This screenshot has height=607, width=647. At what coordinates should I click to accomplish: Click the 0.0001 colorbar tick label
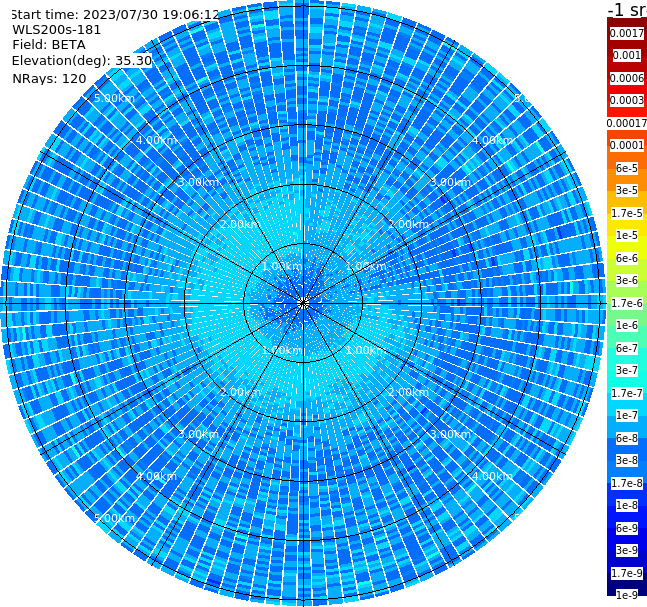627,145
